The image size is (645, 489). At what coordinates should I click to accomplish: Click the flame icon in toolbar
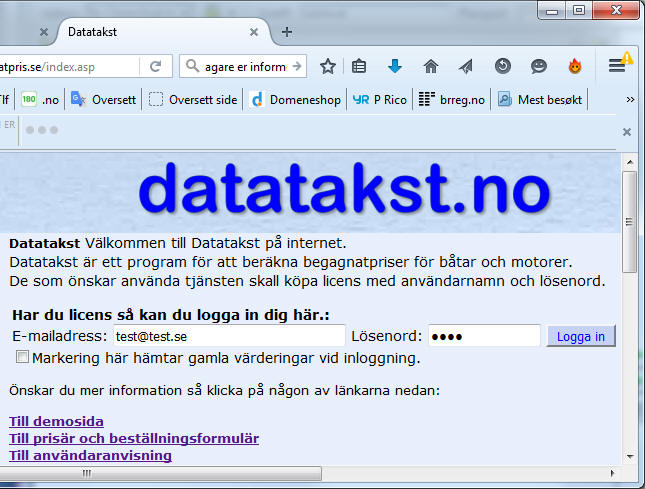pos(575,67)
